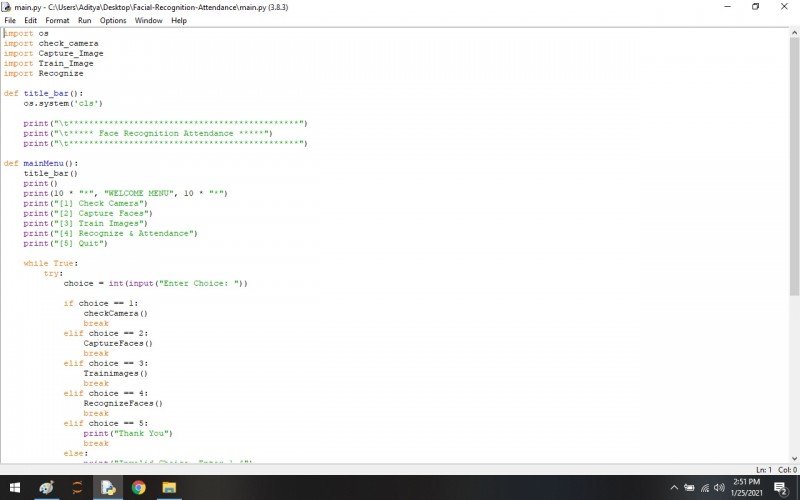Click the 'break' below checkCamera()
This screenshot has height=500, width=800.
pyautogui.click(x=96, y=323)
